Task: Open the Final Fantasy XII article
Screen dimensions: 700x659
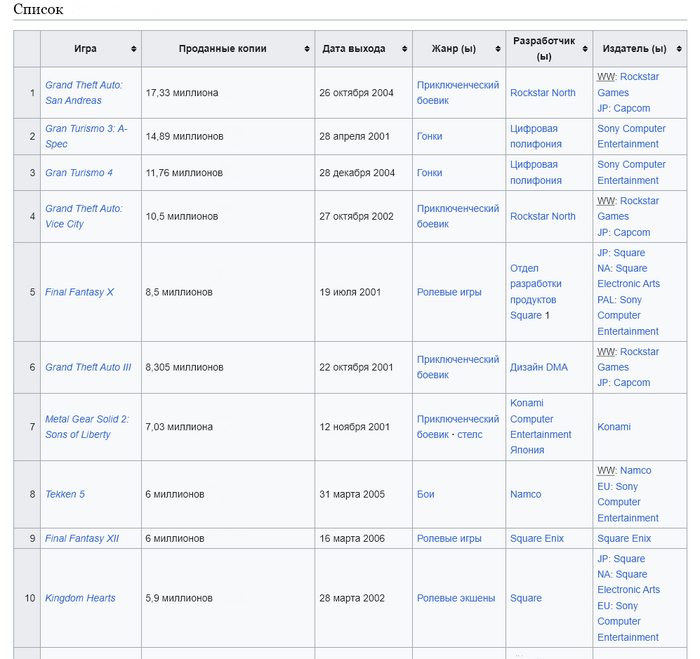Action: tap(82, 538)
